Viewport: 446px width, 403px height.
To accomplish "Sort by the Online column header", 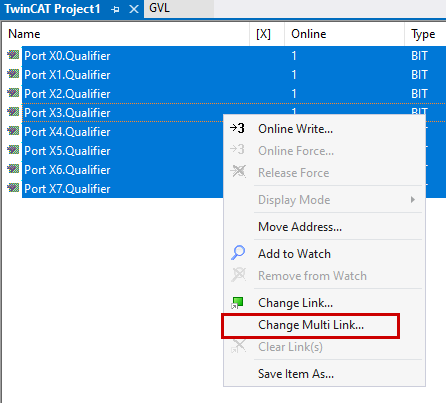I will click(344, 34).
